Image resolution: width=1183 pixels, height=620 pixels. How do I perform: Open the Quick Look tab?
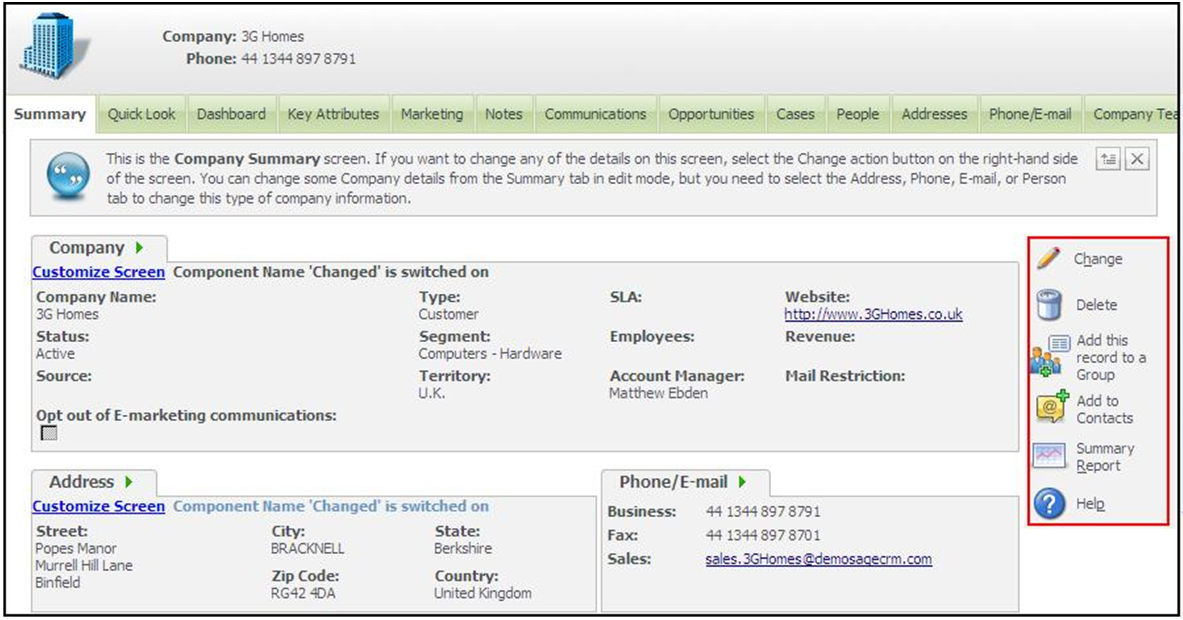coord(141,114)
